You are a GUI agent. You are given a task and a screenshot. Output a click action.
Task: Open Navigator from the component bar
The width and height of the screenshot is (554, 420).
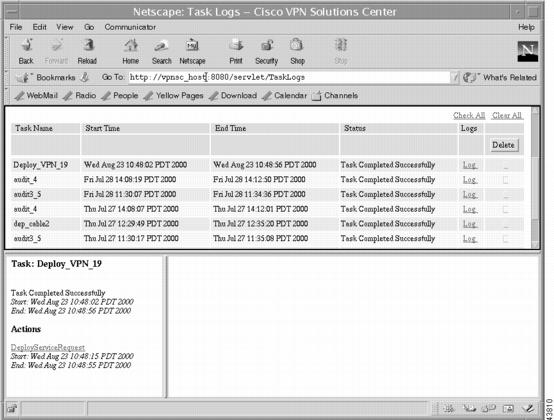pyautogui.click(x=449, y=409)
